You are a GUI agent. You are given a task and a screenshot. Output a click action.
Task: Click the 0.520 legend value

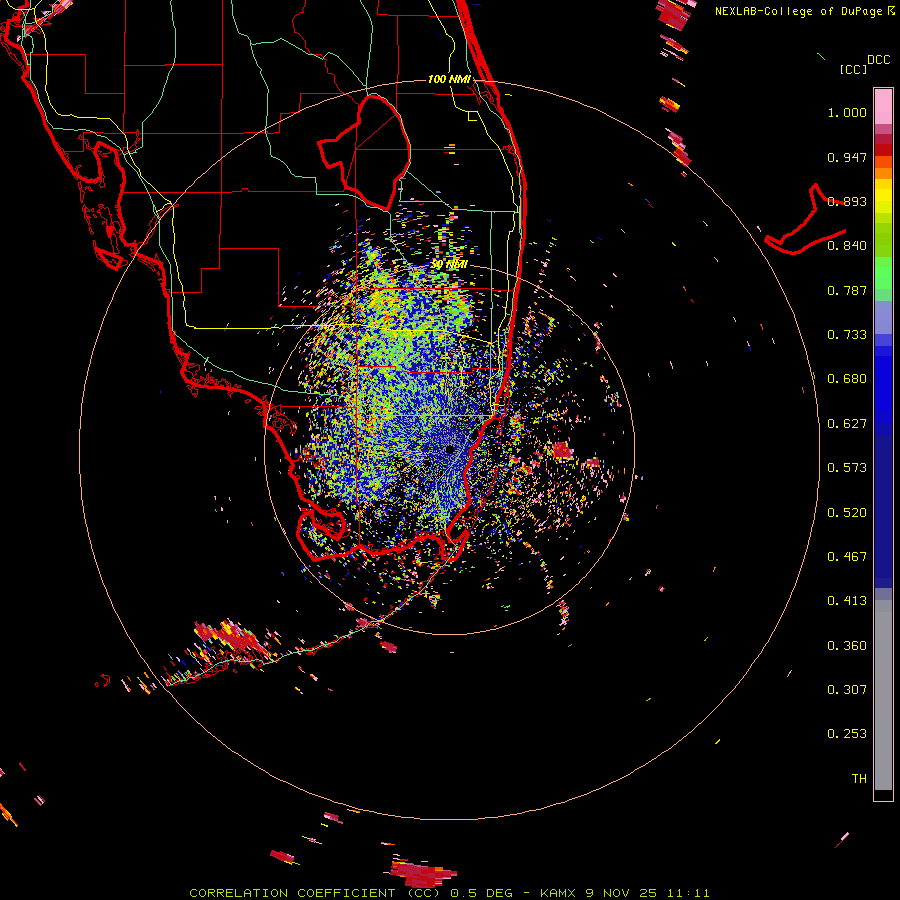click(847, 513)
